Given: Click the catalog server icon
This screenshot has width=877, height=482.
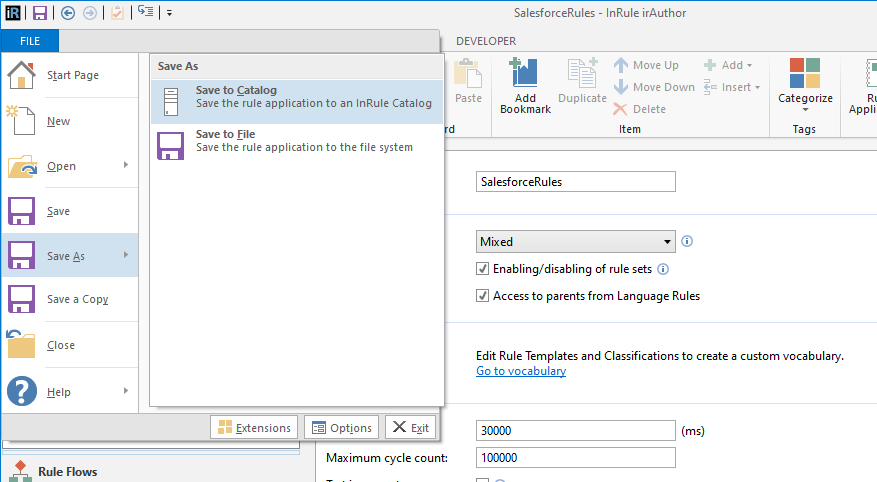Looking at the screenshot, I should [171, 102].
